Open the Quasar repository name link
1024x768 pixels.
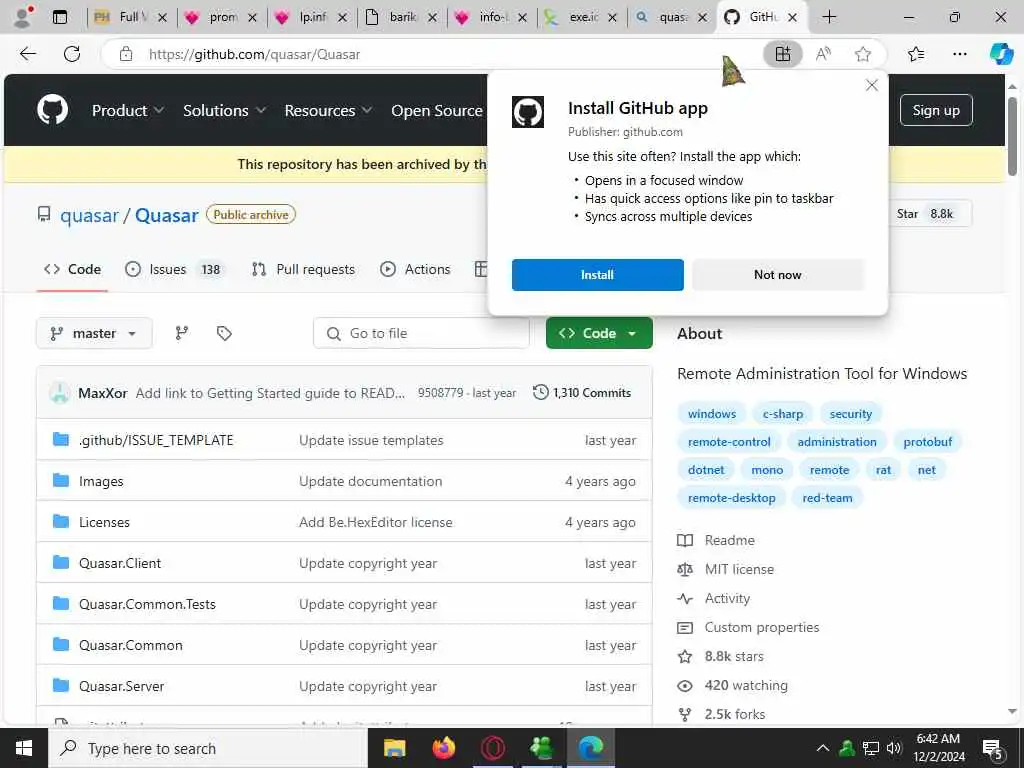[167, 215]
